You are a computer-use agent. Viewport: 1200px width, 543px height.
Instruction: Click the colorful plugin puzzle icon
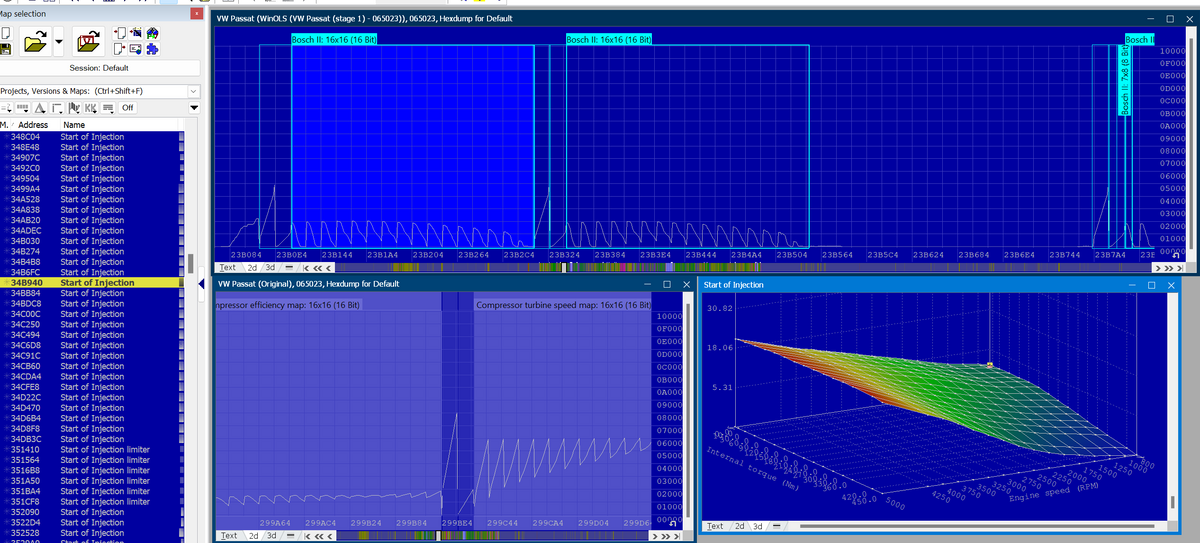[x=152, y=33]
